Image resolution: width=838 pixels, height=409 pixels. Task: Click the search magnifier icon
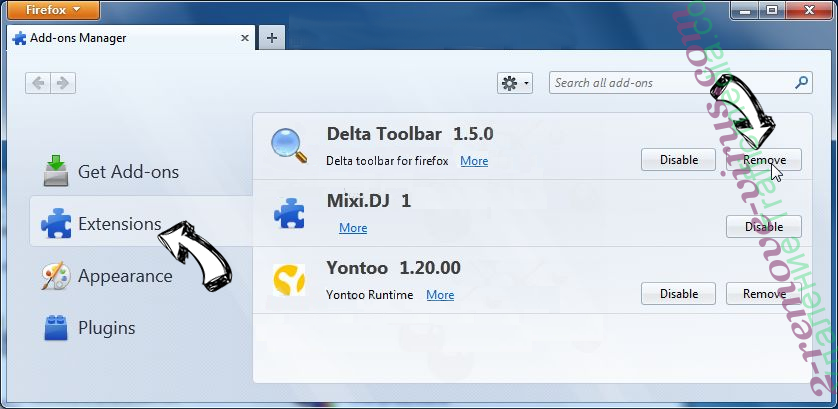801,83
